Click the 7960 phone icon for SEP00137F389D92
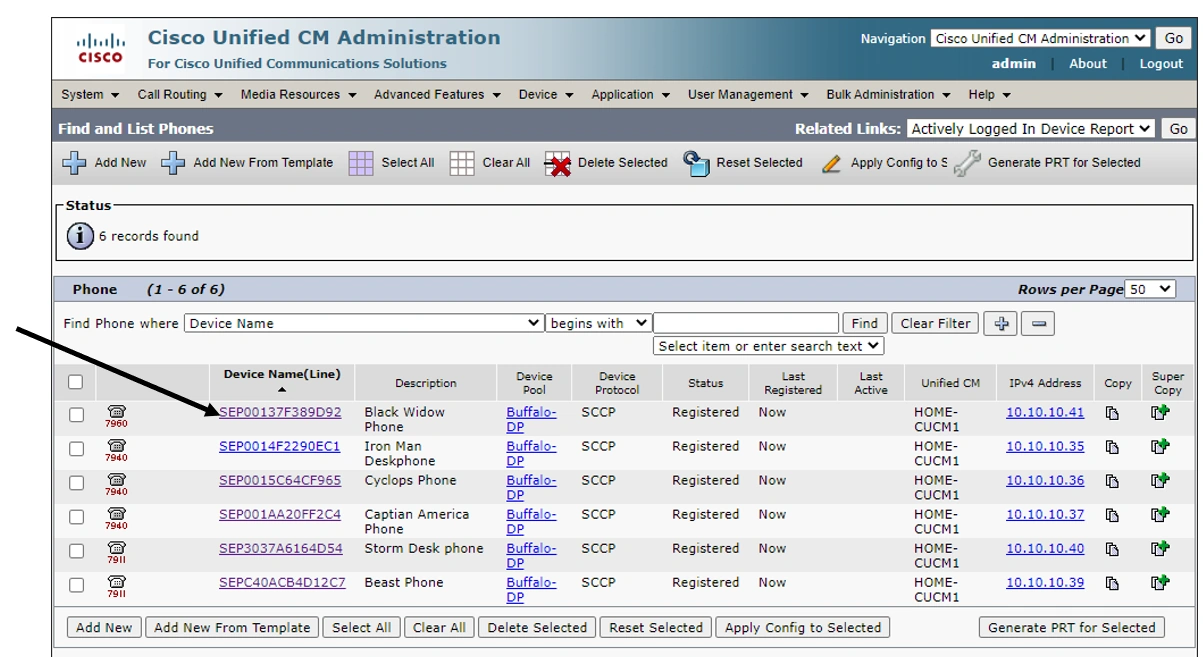 pos(117,417)
